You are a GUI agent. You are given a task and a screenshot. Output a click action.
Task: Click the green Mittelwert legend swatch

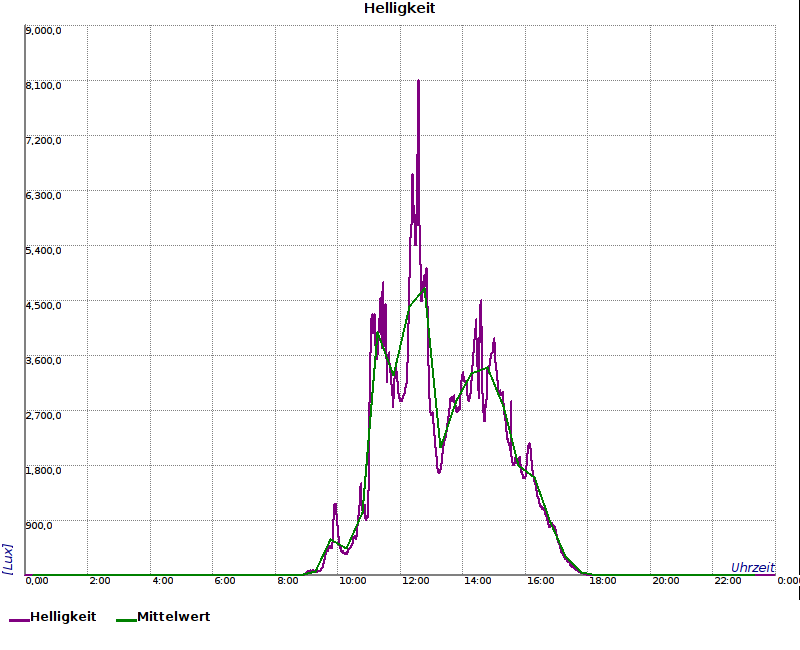tap(126, 620)
